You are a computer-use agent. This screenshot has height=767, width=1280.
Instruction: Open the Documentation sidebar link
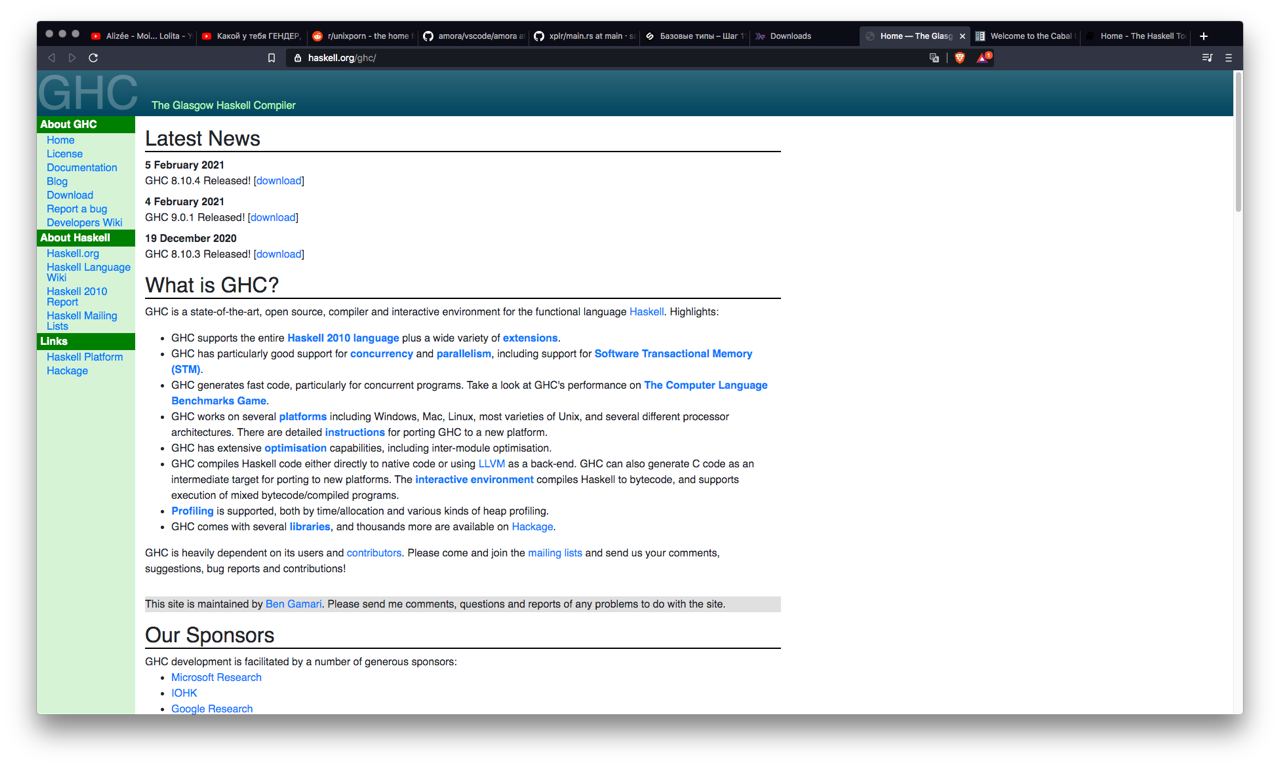(81, 168)
